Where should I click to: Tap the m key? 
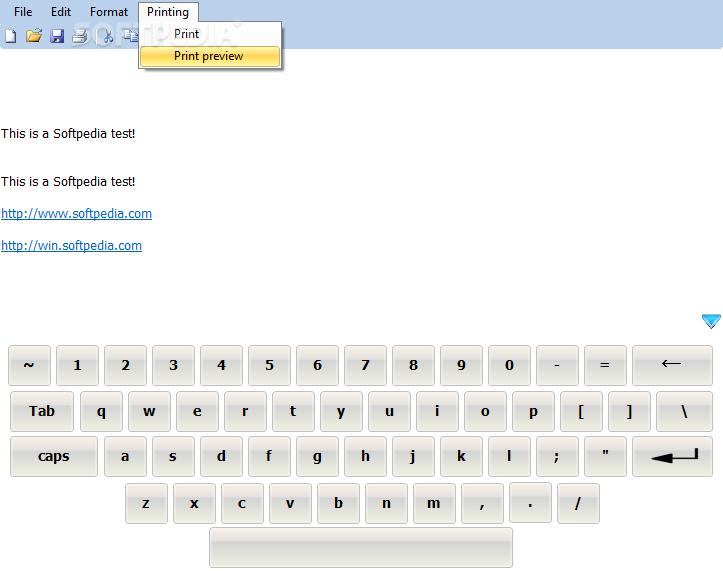click(x=434, y=504)
